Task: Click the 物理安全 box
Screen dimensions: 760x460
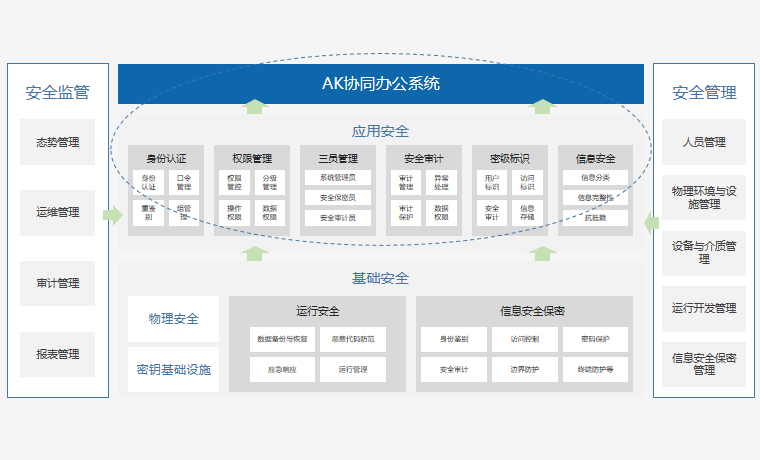Action: tap(173, 319)
